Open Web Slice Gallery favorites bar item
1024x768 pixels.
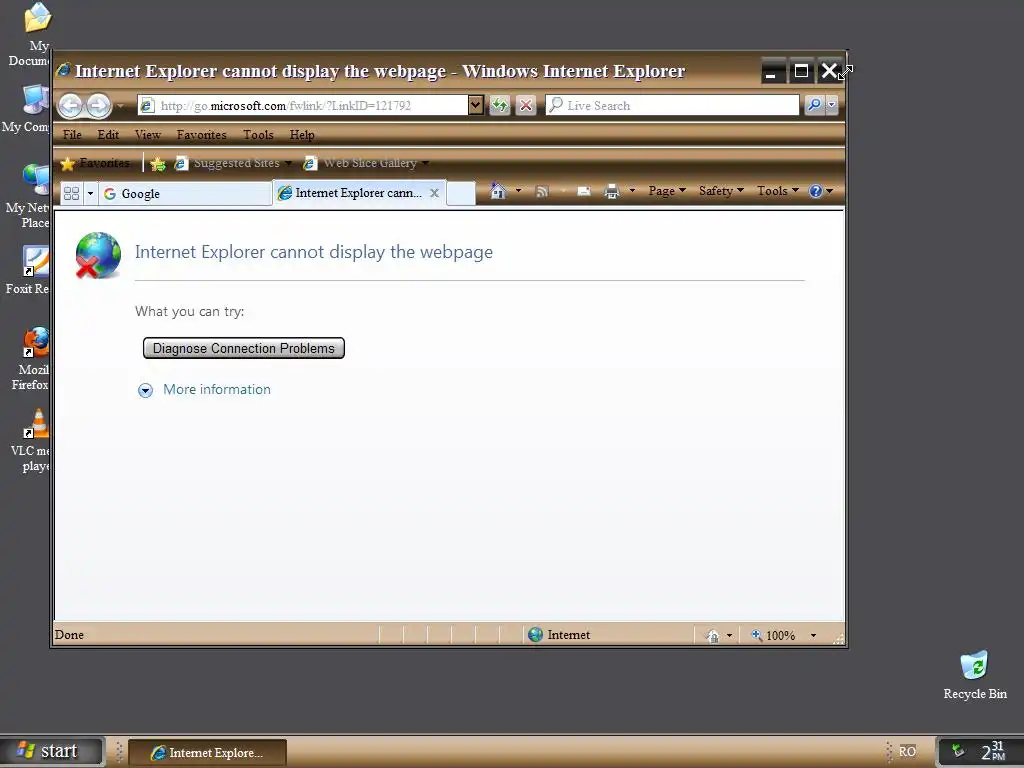366,163
